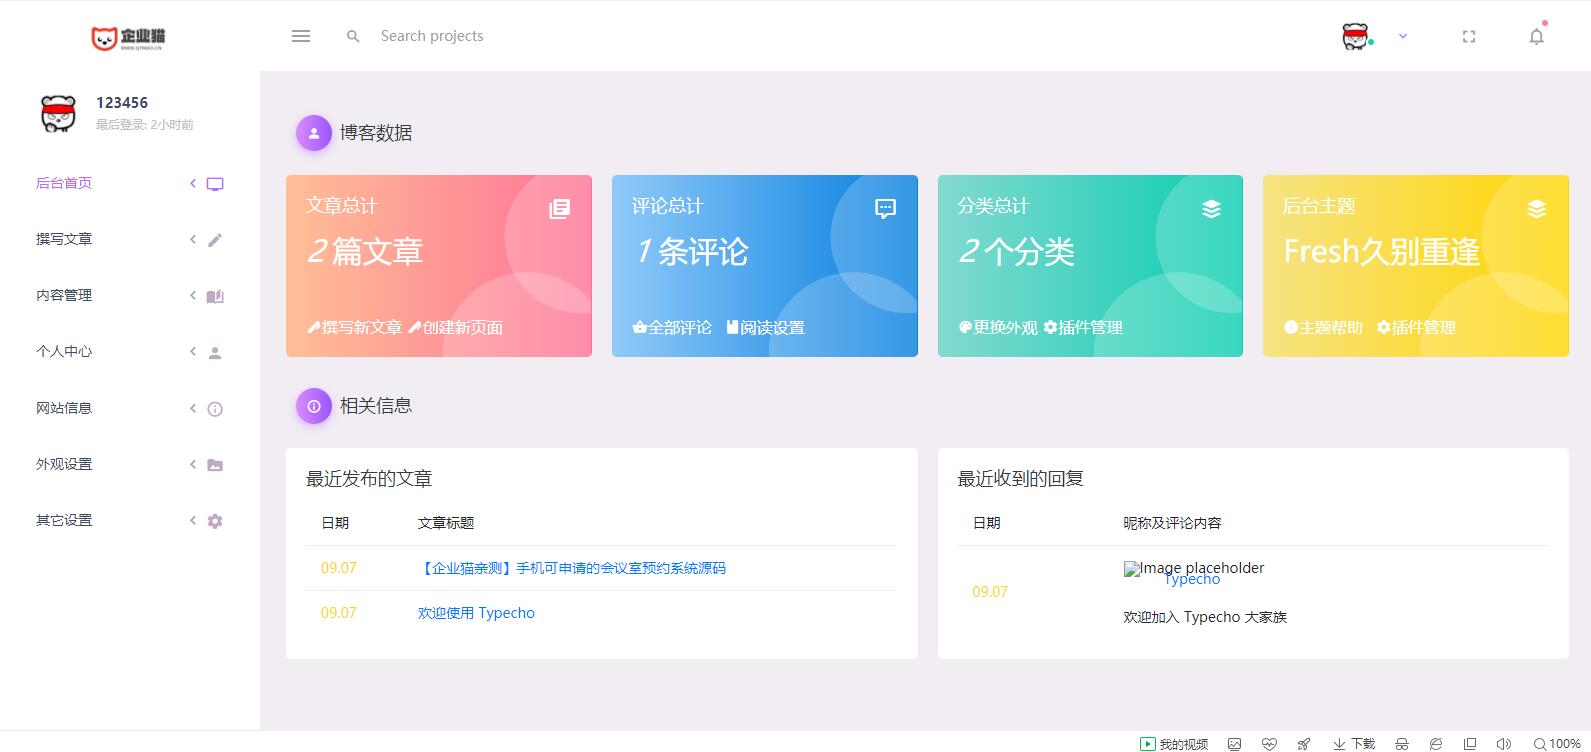Click the volume speaker icon in status bar
1591x752 pixels.
coord(1503,744)
